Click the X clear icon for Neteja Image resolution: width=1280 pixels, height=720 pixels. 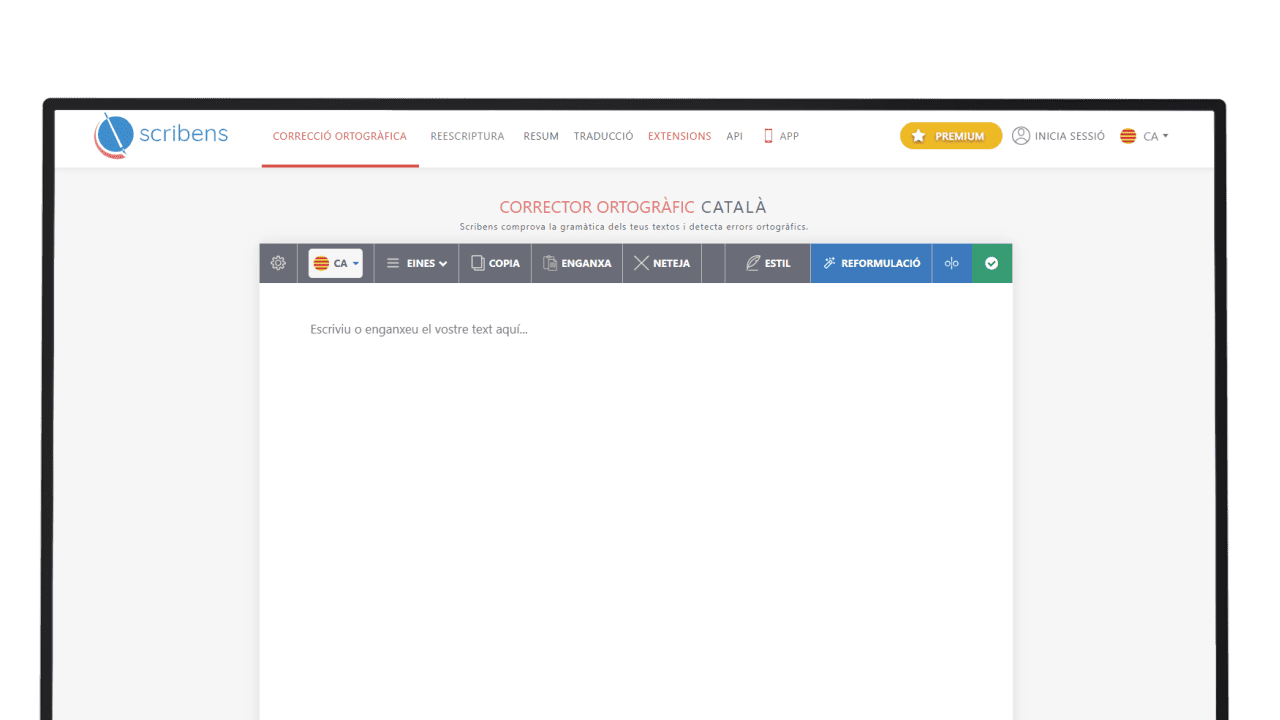641,263
